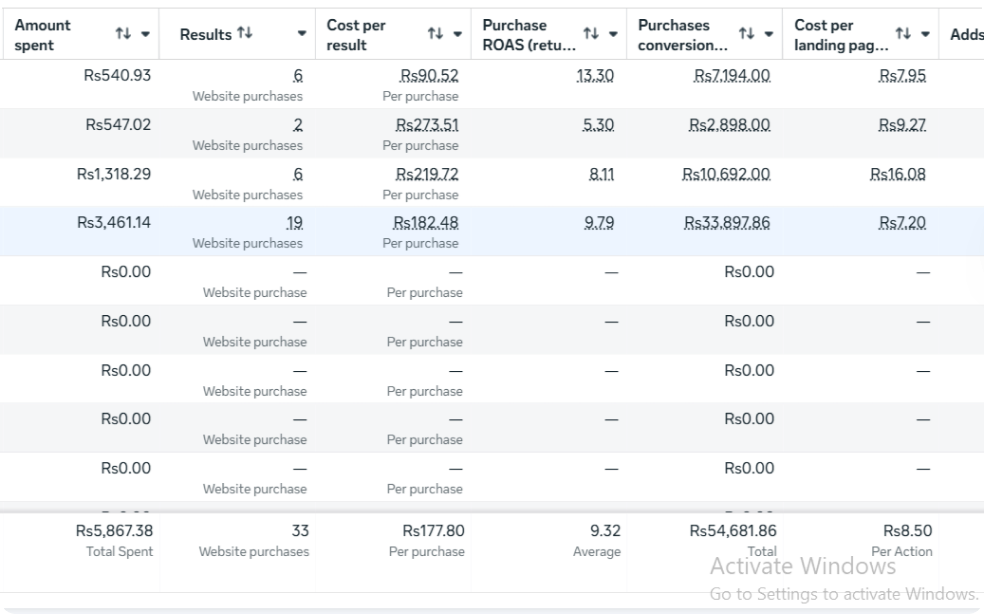Screen dimensions: 984x614
Task: Click the Rs33,897.86 conversion value
Action: tap(727, 223)
